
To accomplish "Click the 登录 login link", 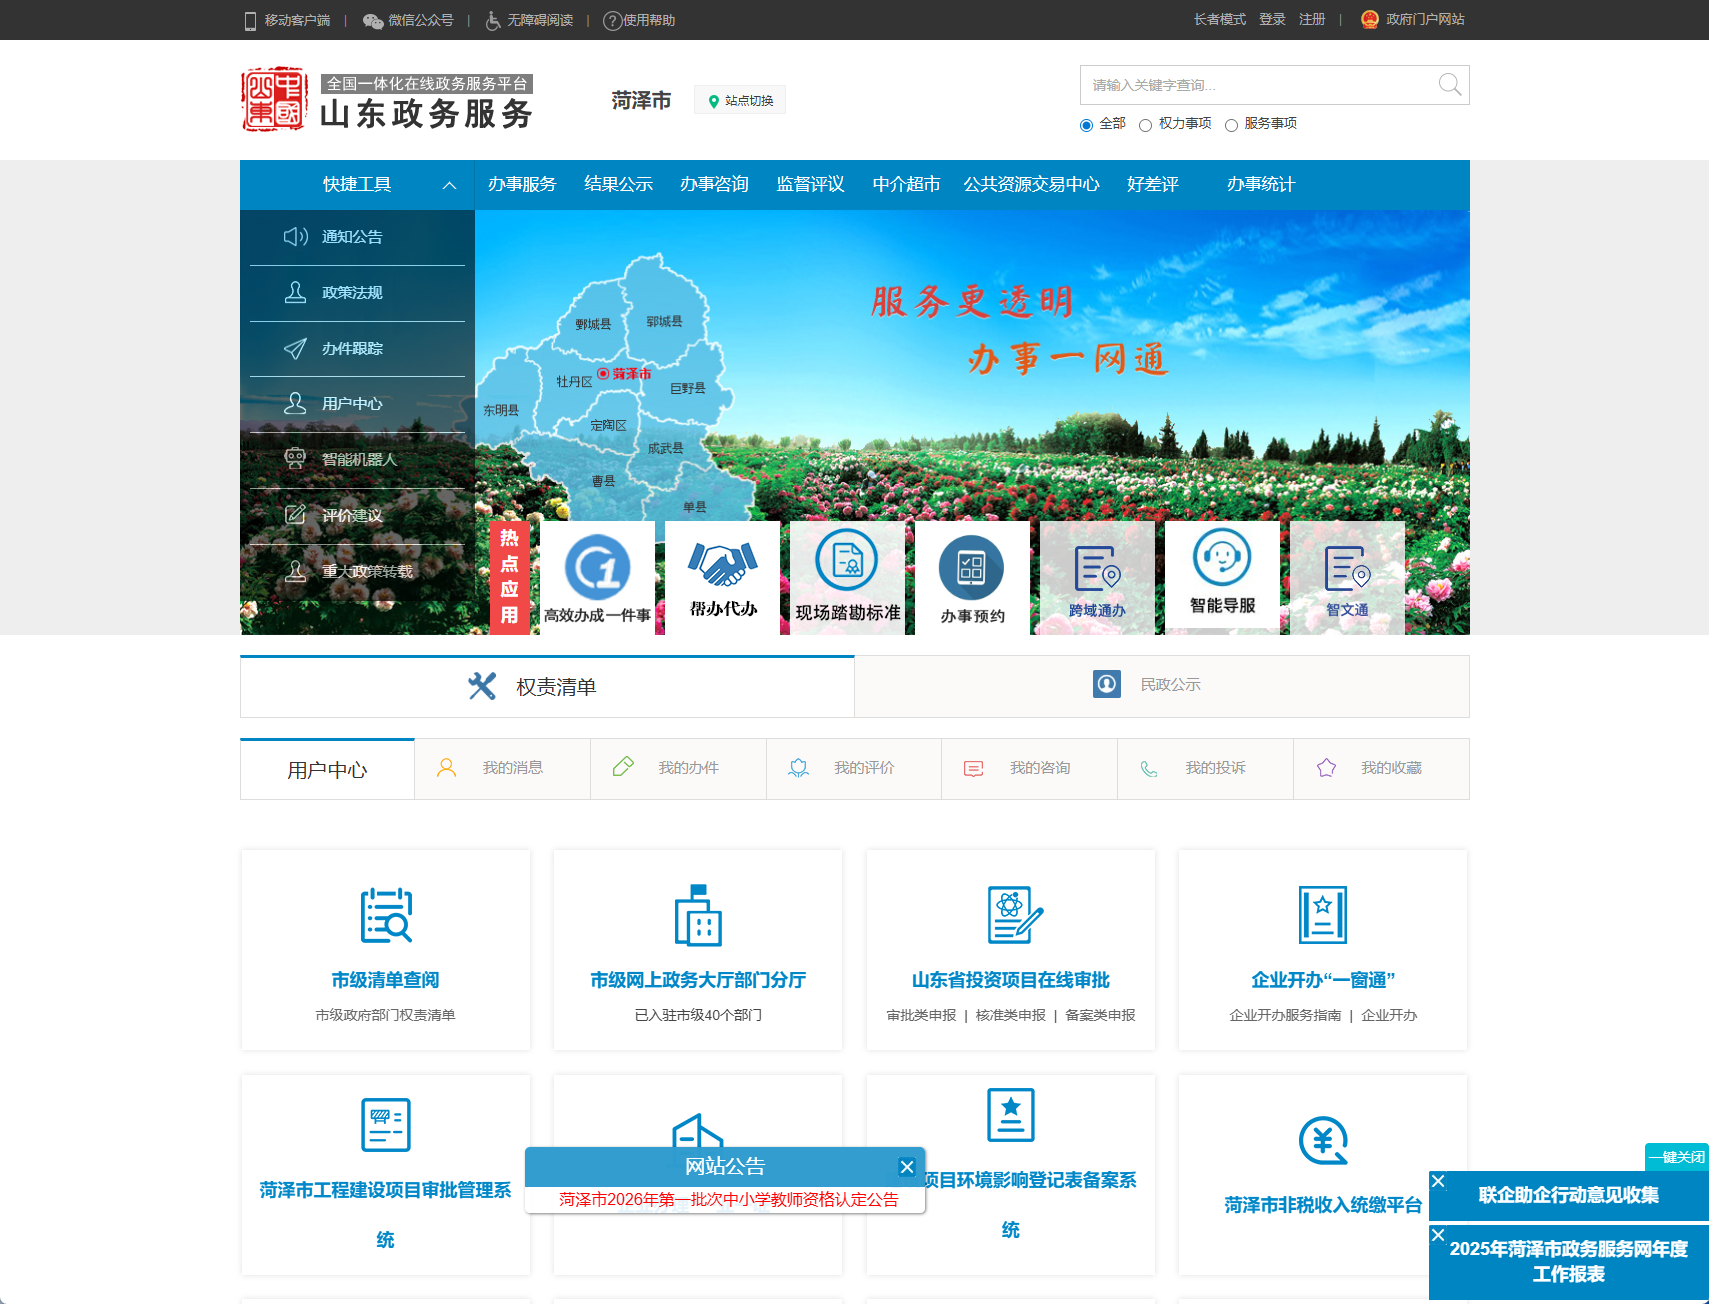I will (1271, 19).
